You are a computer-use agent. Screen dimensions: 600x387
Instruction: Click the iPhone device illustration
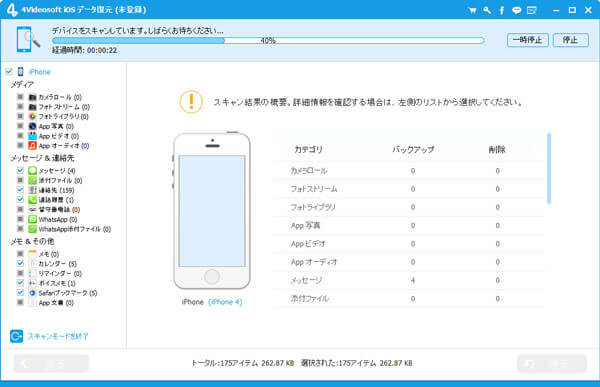pyautogui.click(x=212, y=211)
